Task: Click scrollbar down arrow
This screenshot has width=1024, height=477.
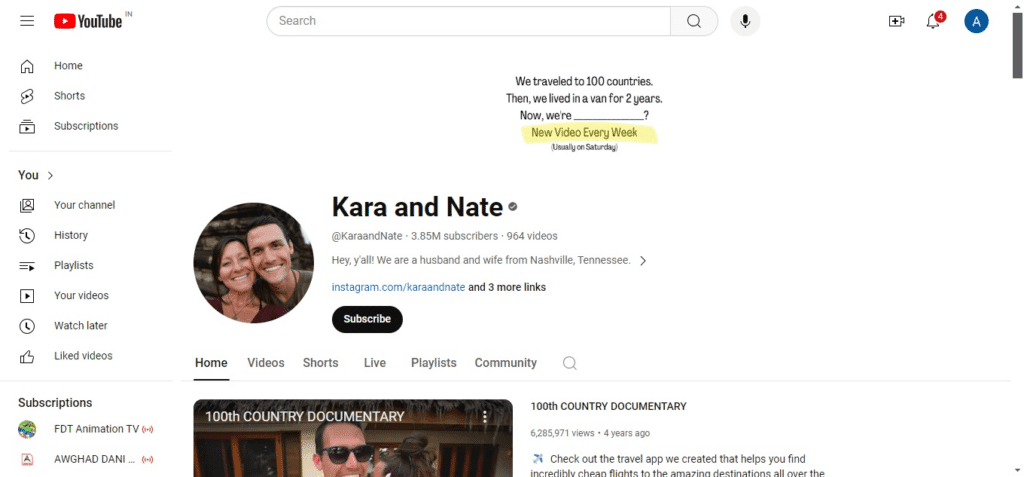Action: coord(1017,470)
